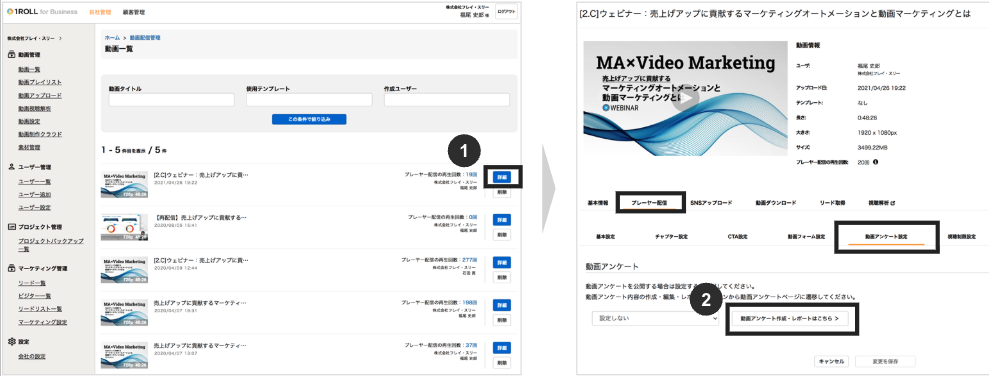
Task: Open ユーザー追加 in the sidebar
Action: pyautogui.click(x=35, y=194)
